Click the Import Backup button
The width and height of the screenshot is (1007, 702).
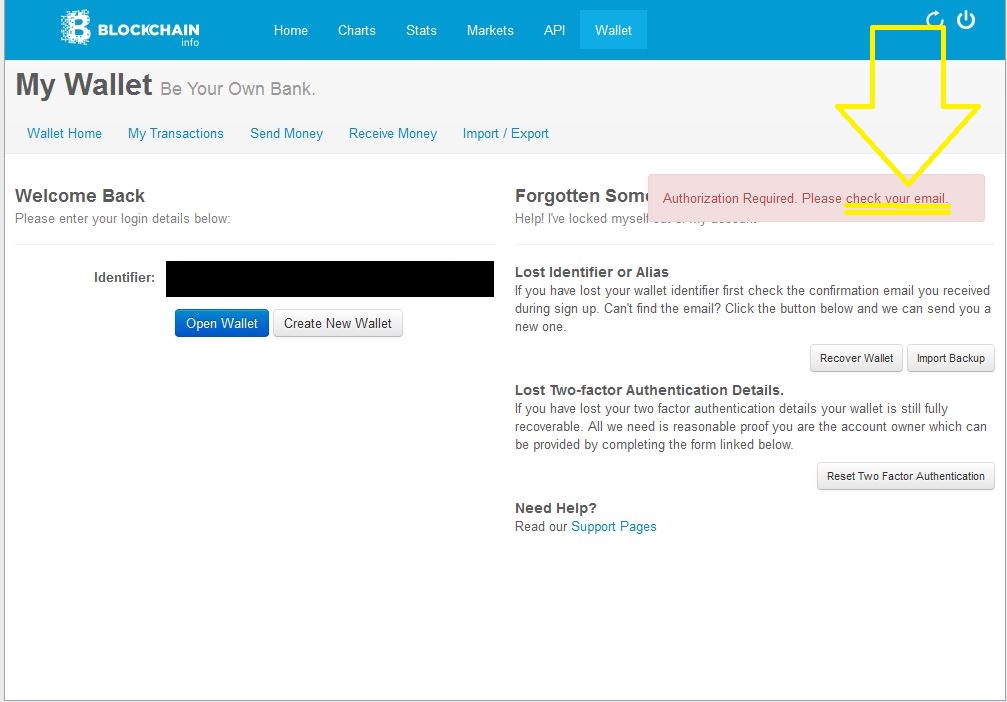coord(950,358)
